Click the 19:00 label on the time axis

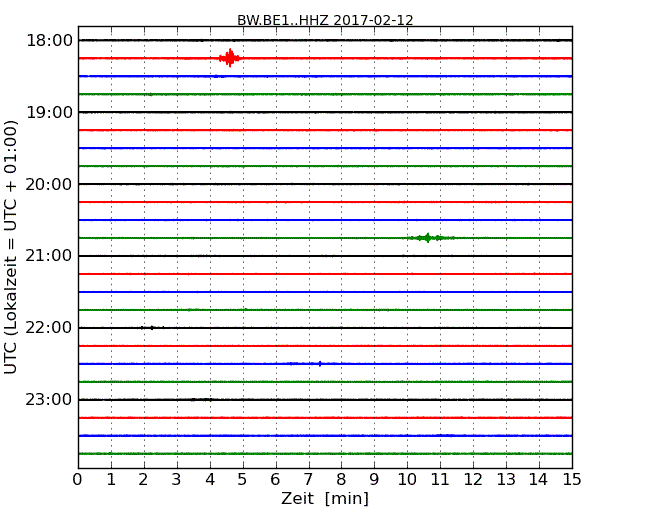pos(50,112)
